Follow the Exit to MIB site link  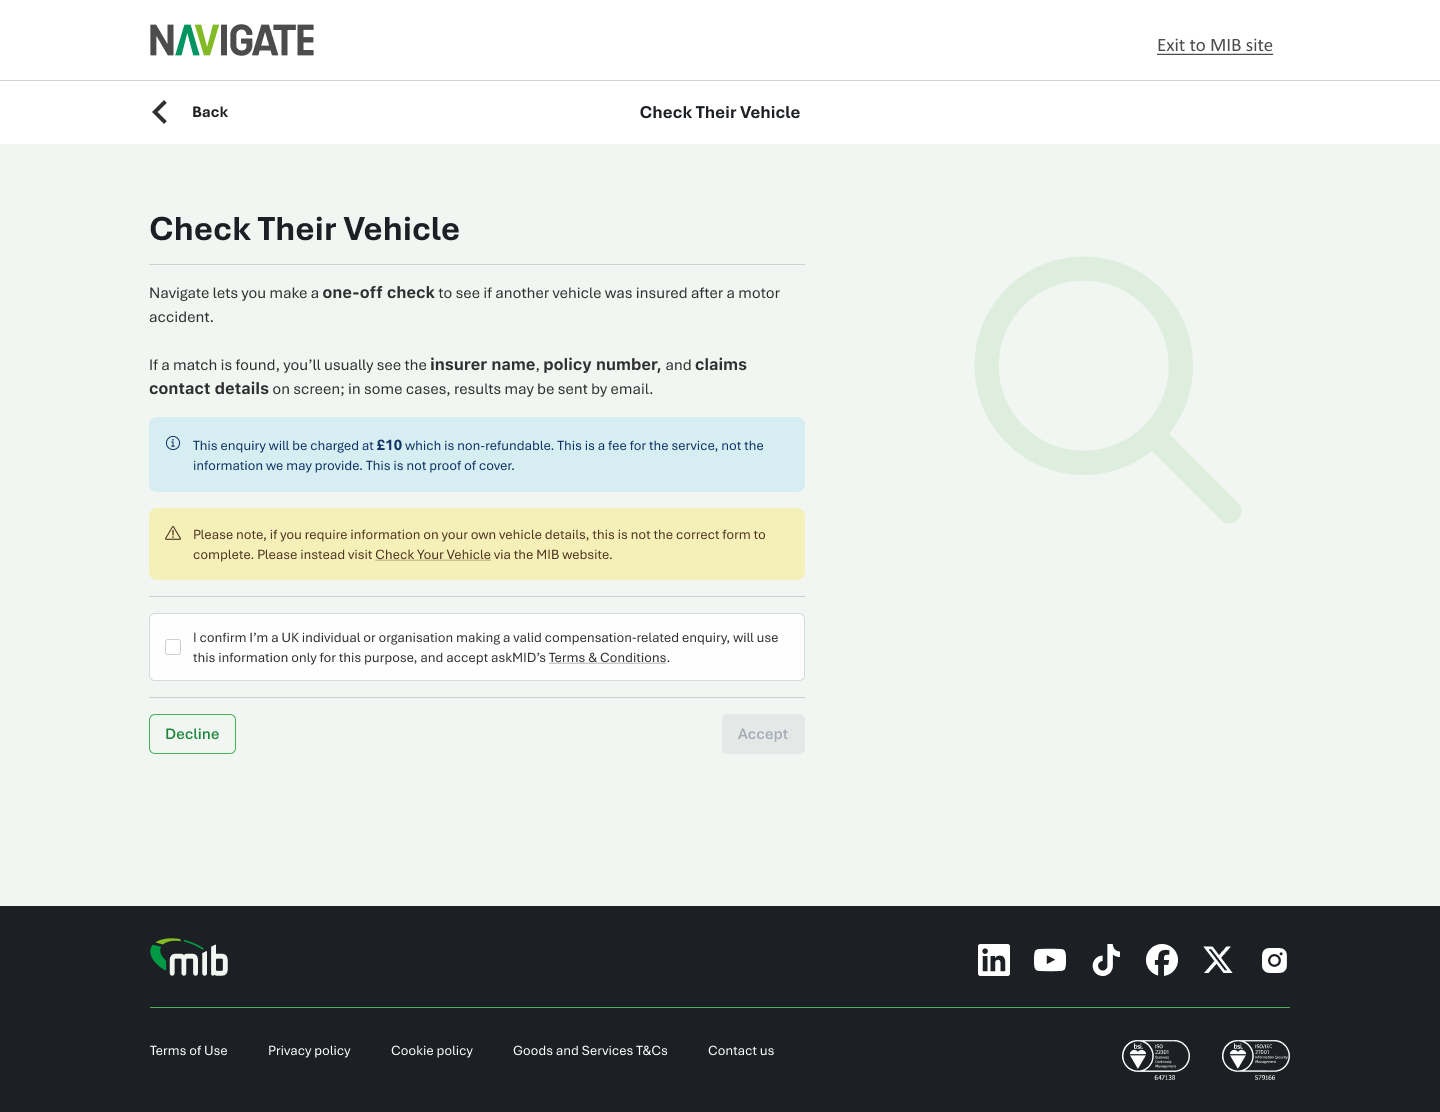point(1215,45)
